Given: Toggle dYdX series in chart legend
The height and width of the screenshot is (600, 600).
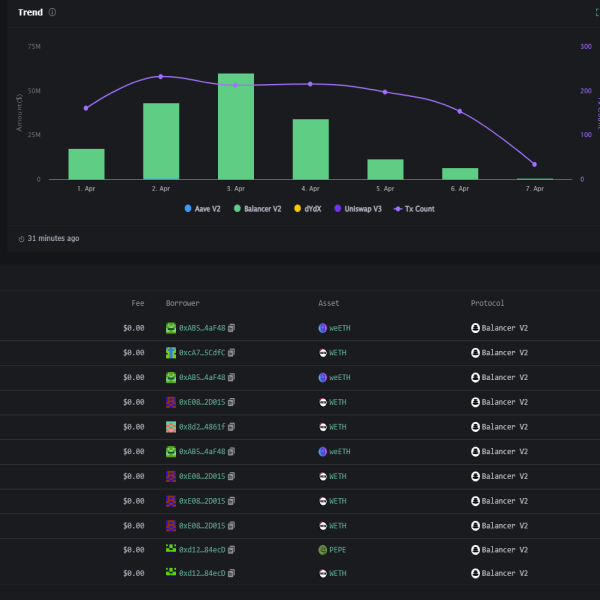Looking at the screenshot, I should 308,209.
